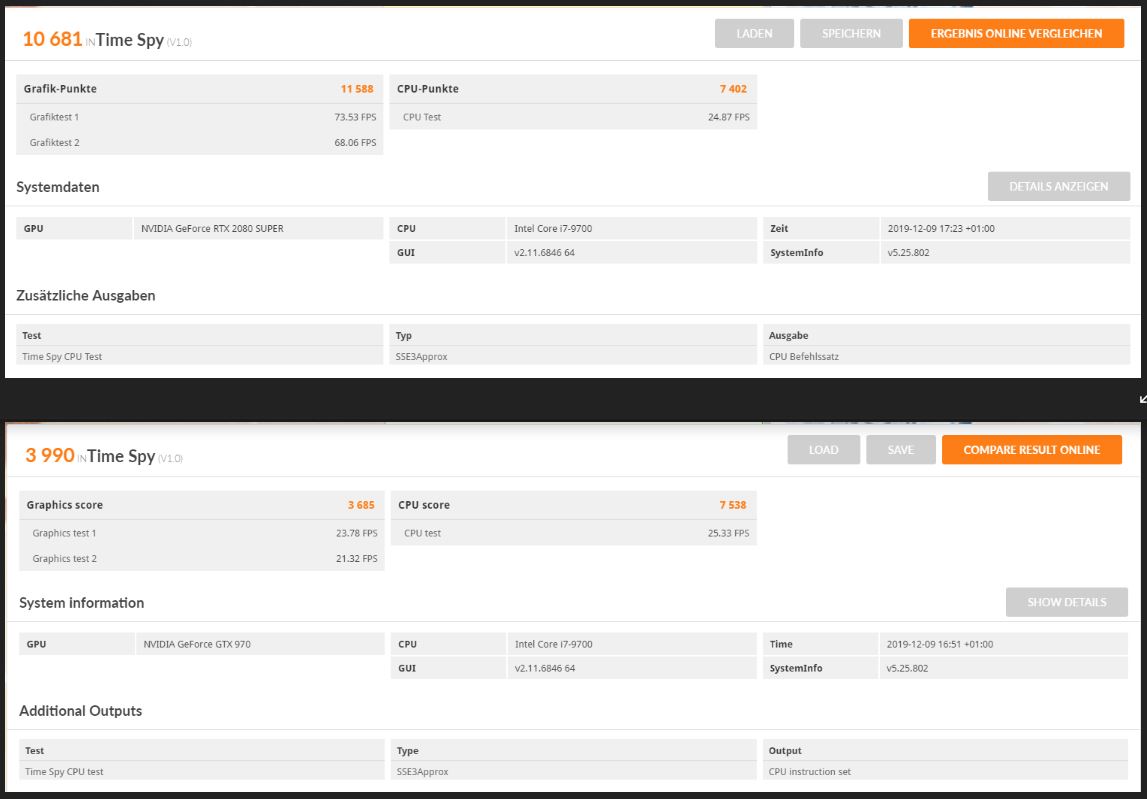
Task: Click the Zeit label
Action: point(779,228)
